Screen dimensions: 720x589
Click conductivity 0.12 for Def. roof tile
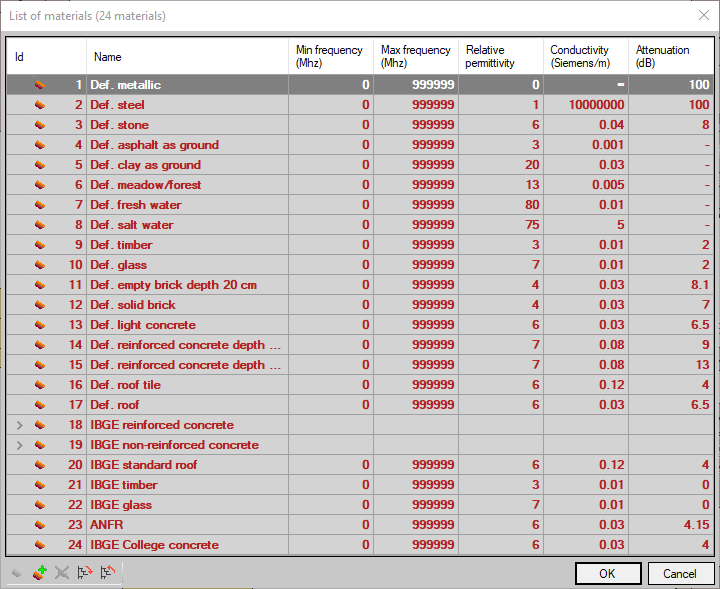(x=612, y=385)
